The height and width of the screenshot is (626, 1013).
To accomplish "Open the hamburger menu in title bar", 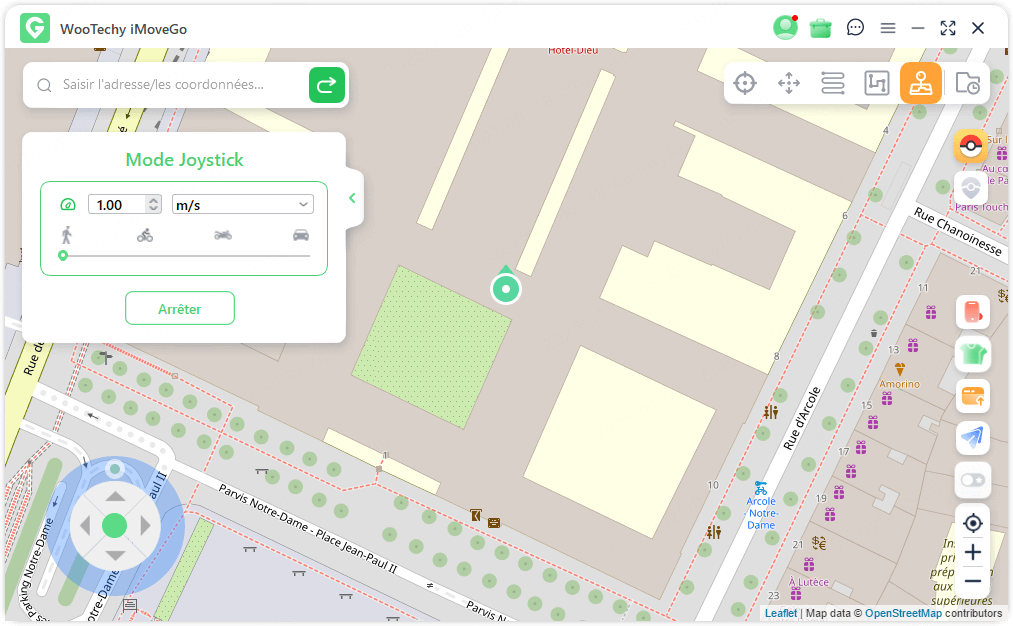I will pos(888,28).
